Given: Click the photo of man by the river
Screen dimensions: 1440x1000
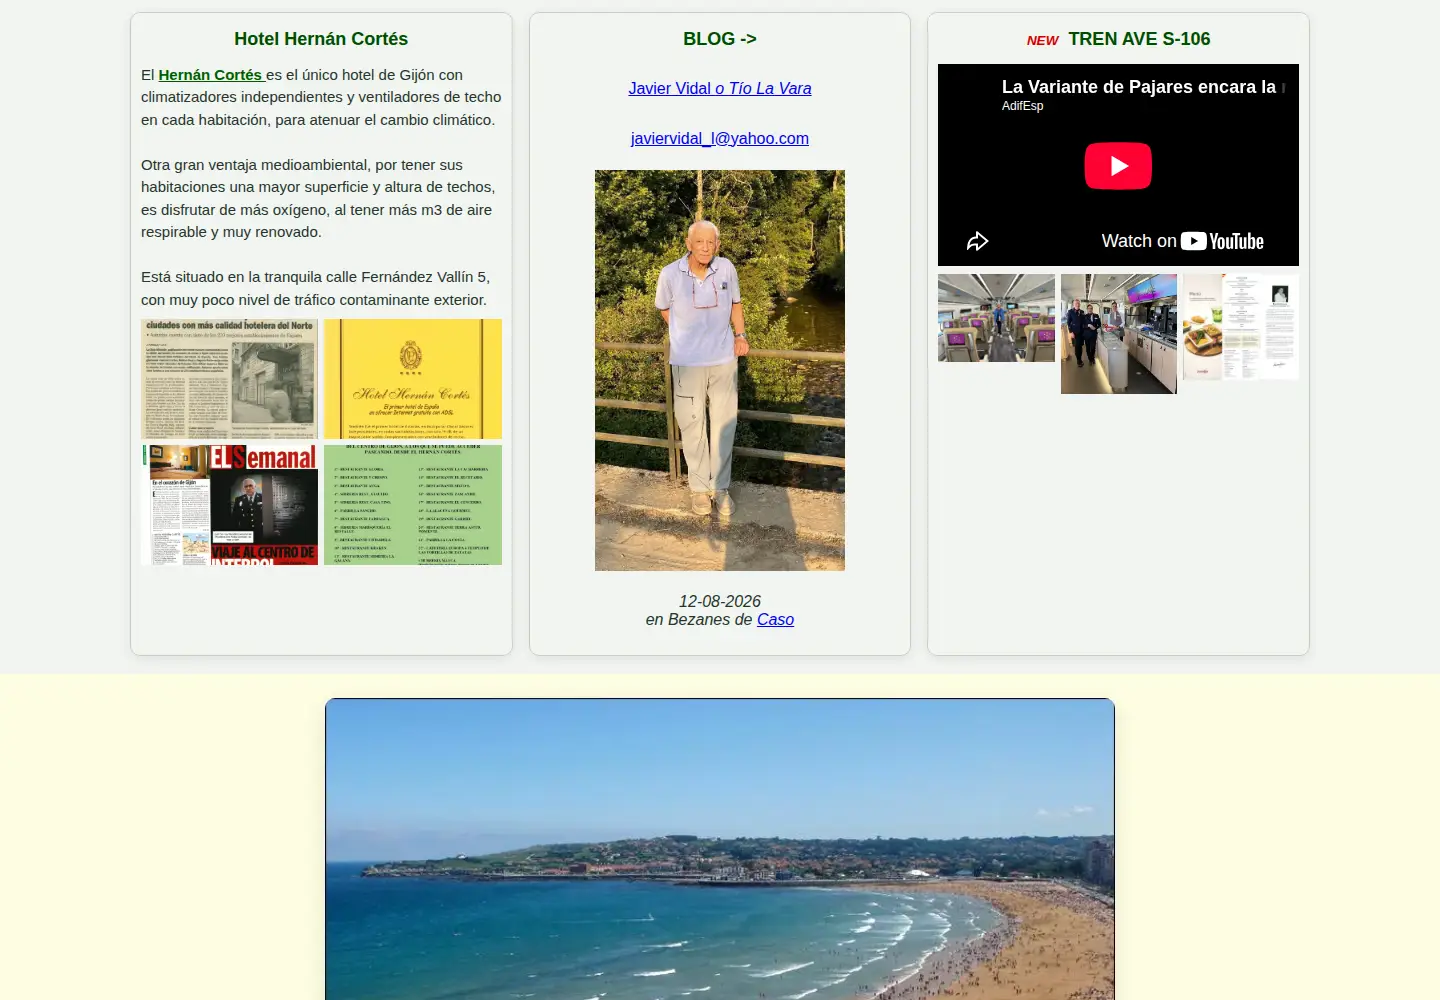Looking at the screenshot, I should 720,370.
